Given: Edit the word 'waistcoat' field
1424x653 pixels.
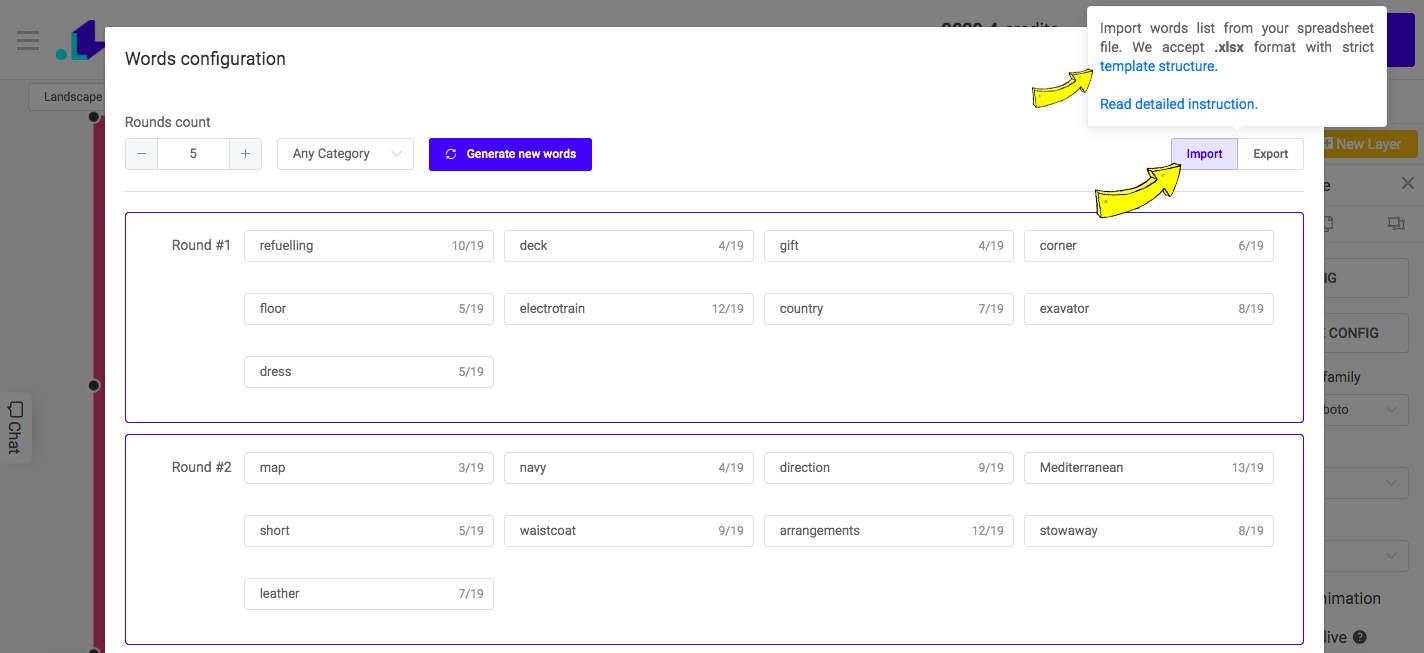Looking at the screenshot, I should 629,531.
